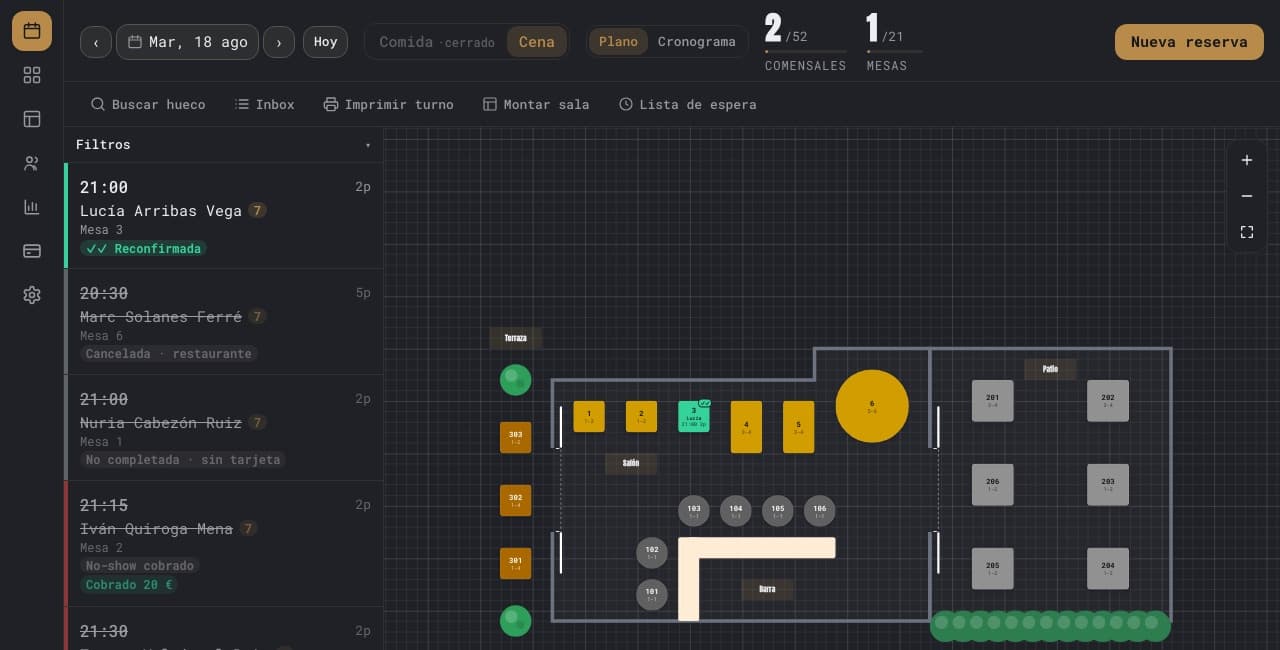
Task: Open Lista de espera
Action: click(x=688, y=104)
